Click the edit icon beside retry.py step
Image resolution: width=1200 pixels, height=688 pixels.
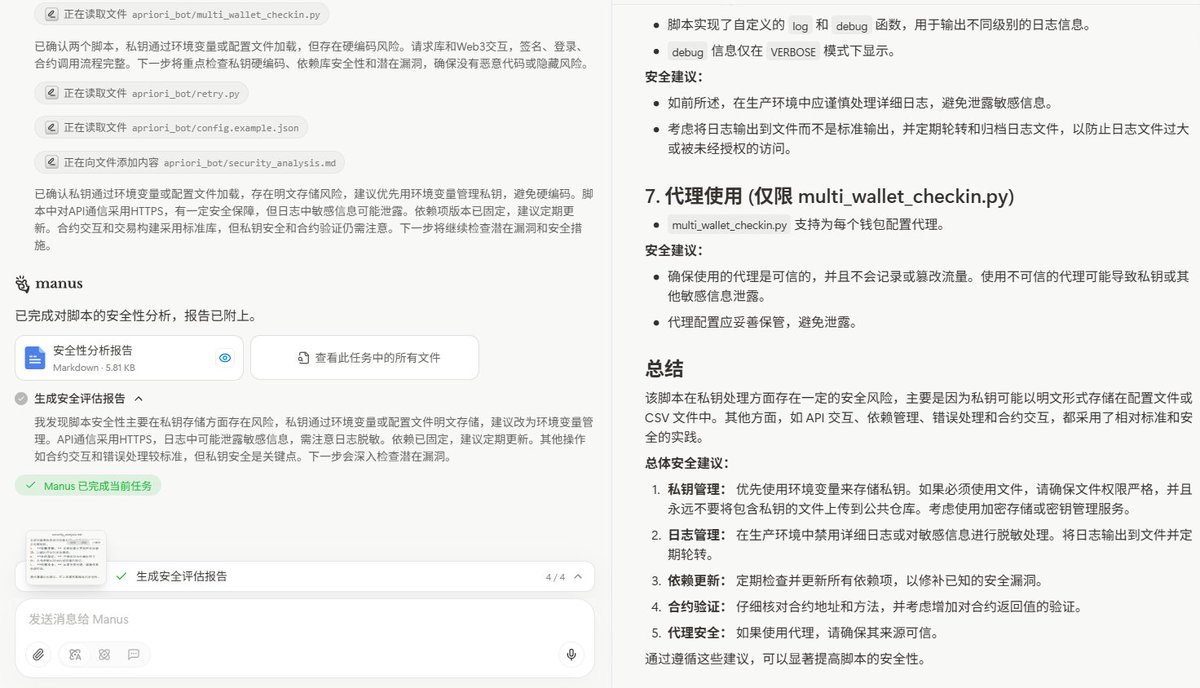[x=51, y=93]
